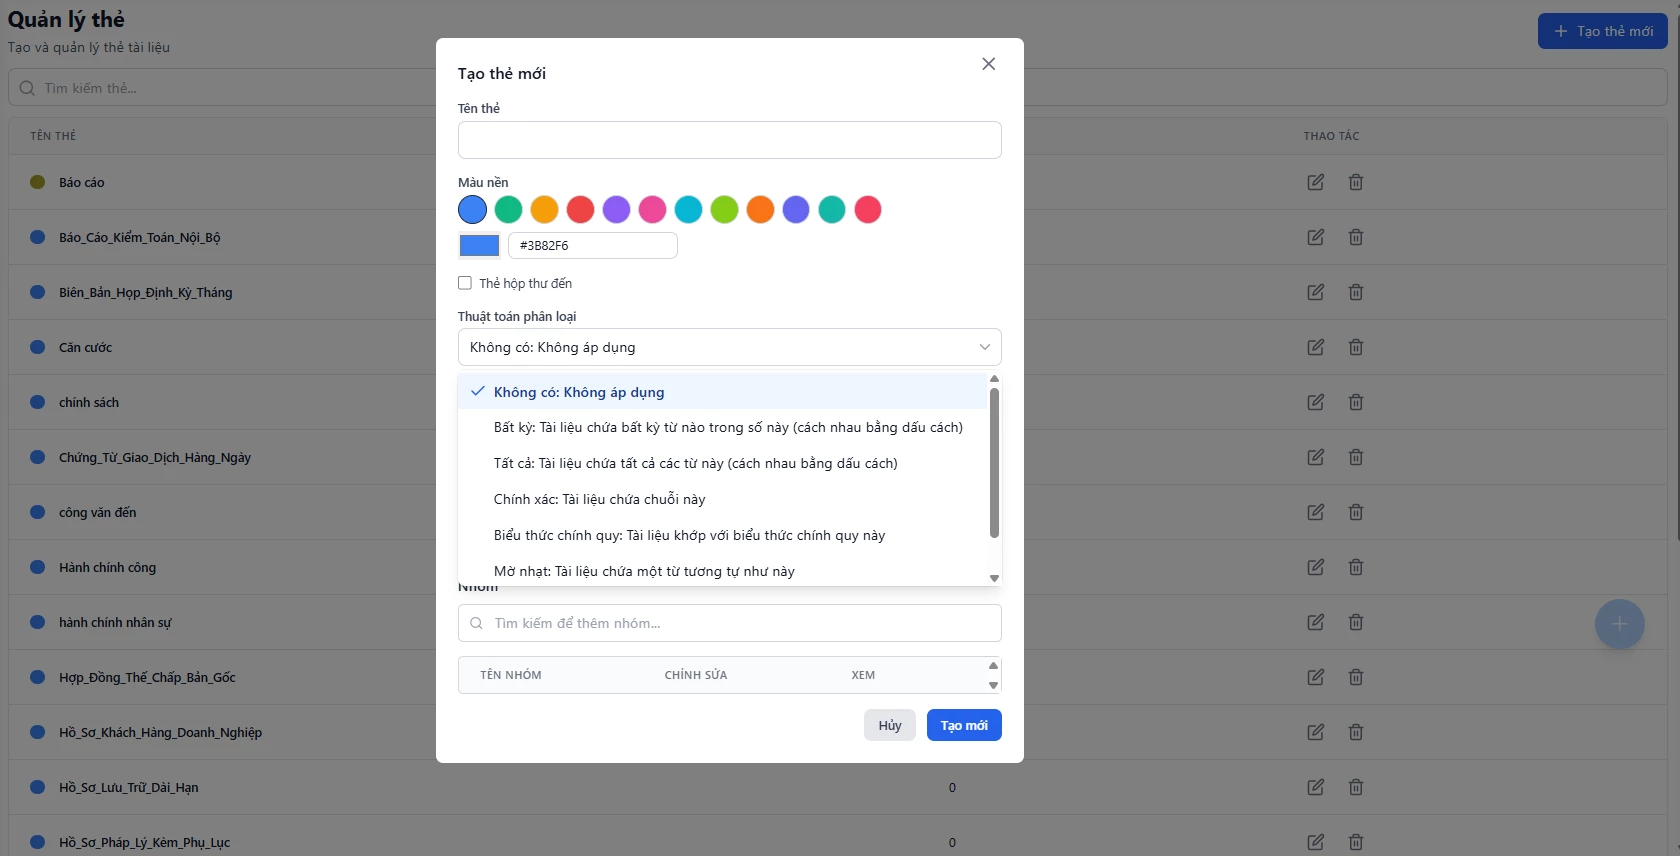Click the floating plus button

tap(1619, 624)
